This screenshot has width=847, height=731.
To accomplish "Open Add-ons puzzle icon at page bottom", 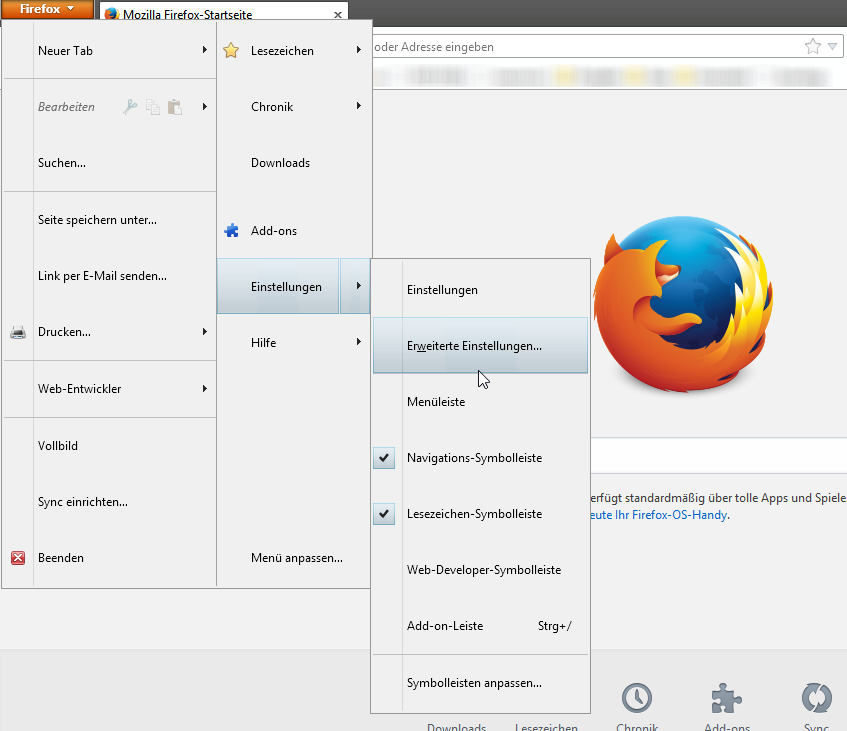I will pos(727,698).
